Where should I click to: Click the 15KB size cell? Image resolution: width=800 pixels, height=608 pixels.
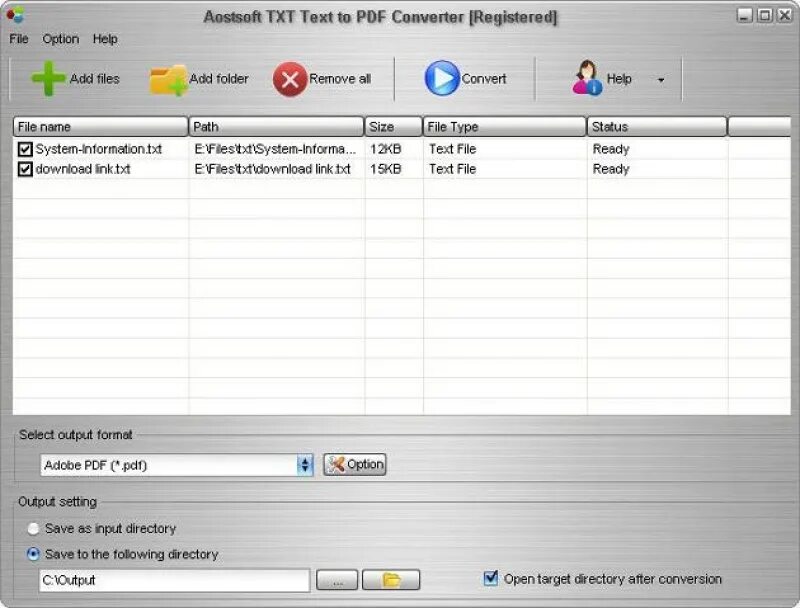386,169
